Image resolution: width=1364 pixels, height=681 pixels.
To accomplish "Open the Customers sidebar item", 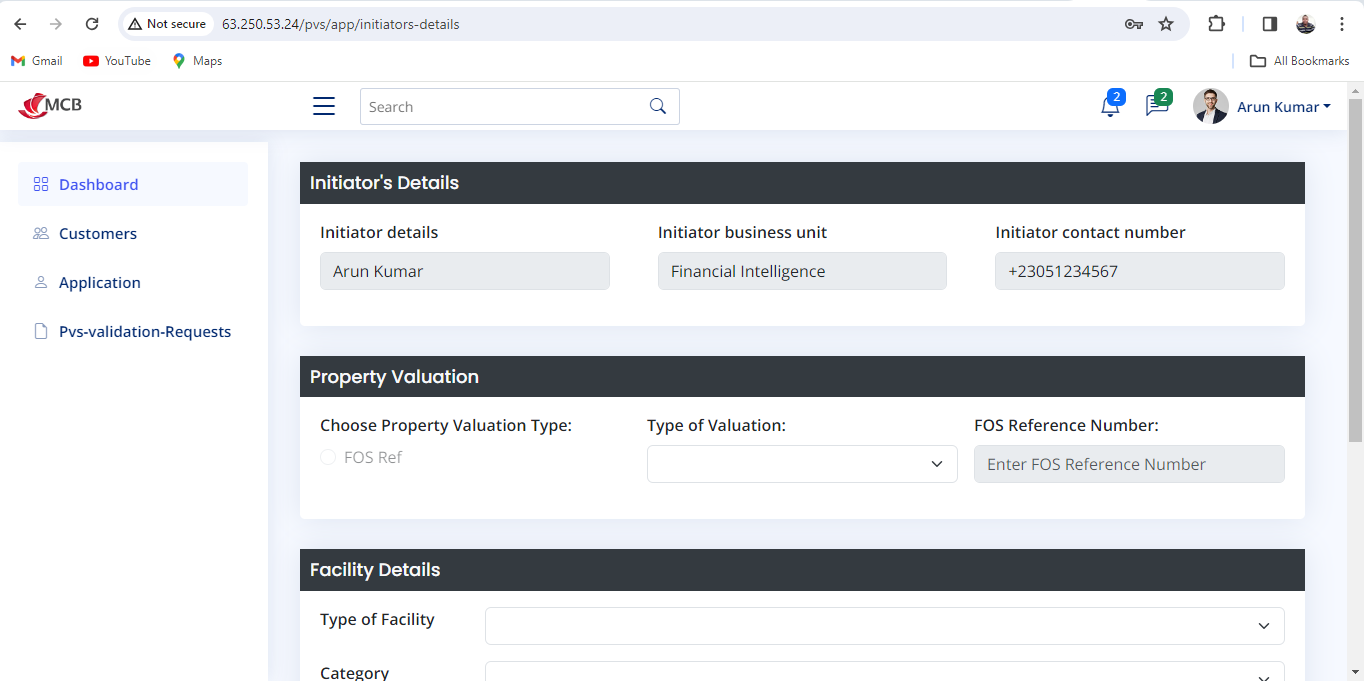I will tap(133, 233).
